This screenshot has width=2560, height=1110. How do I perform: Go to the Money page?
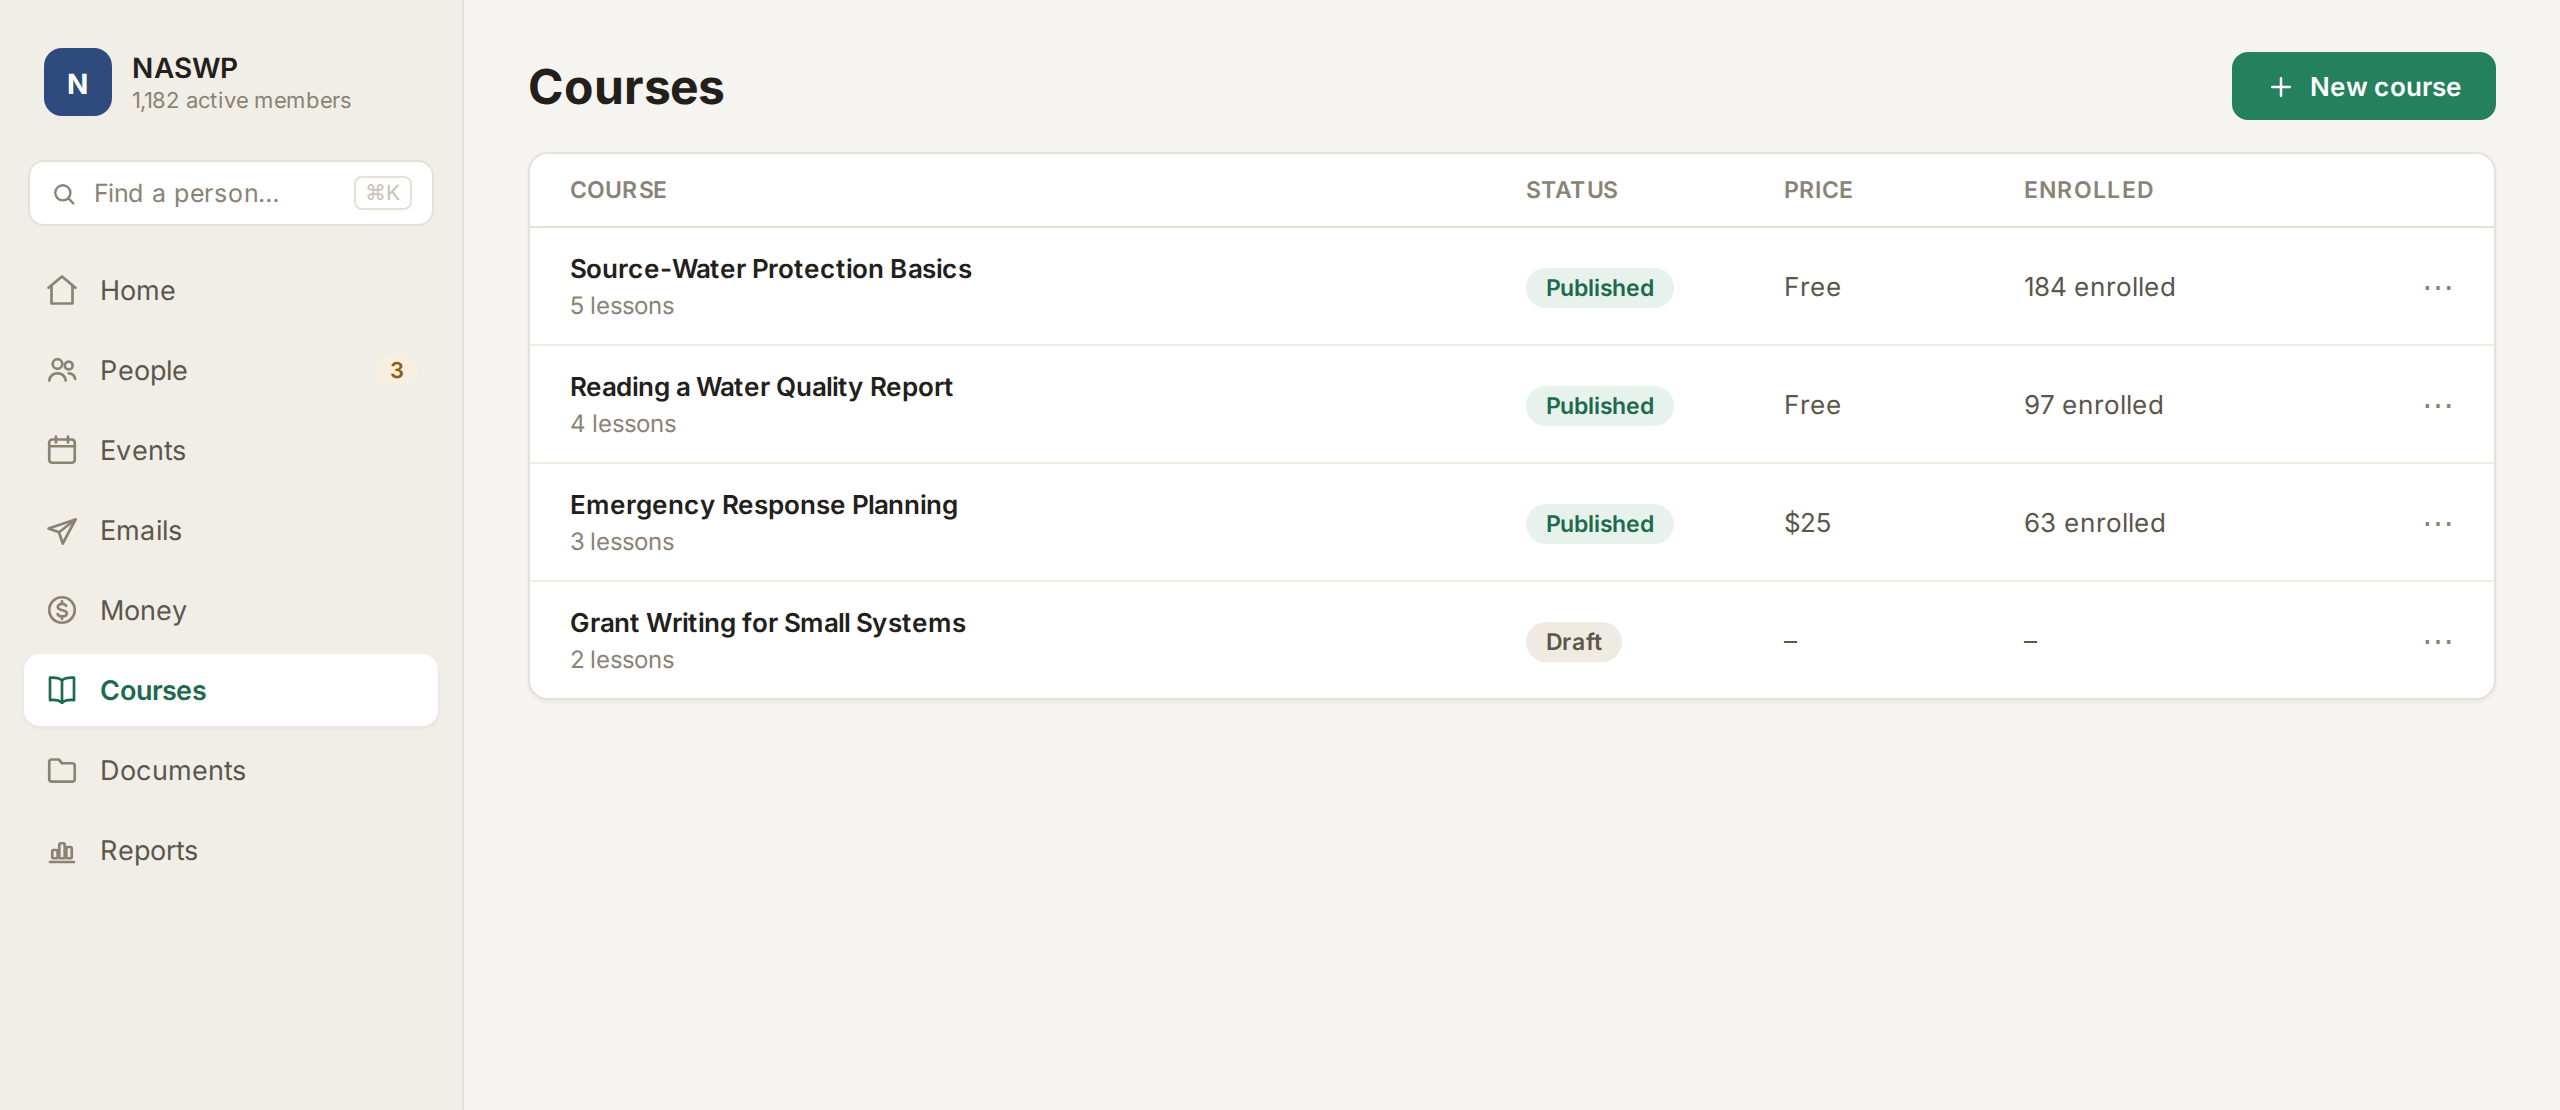(231, 610)
